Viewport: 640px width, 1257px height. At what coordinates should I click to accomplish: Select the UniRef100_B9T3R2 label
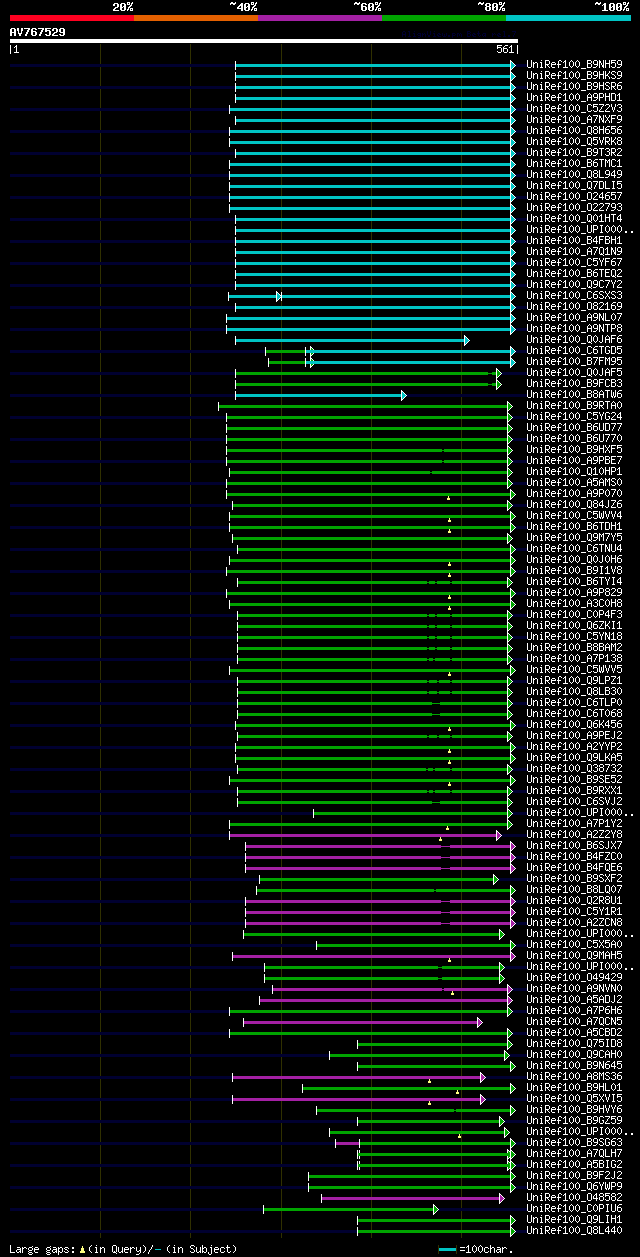click(x=574, y=152)
